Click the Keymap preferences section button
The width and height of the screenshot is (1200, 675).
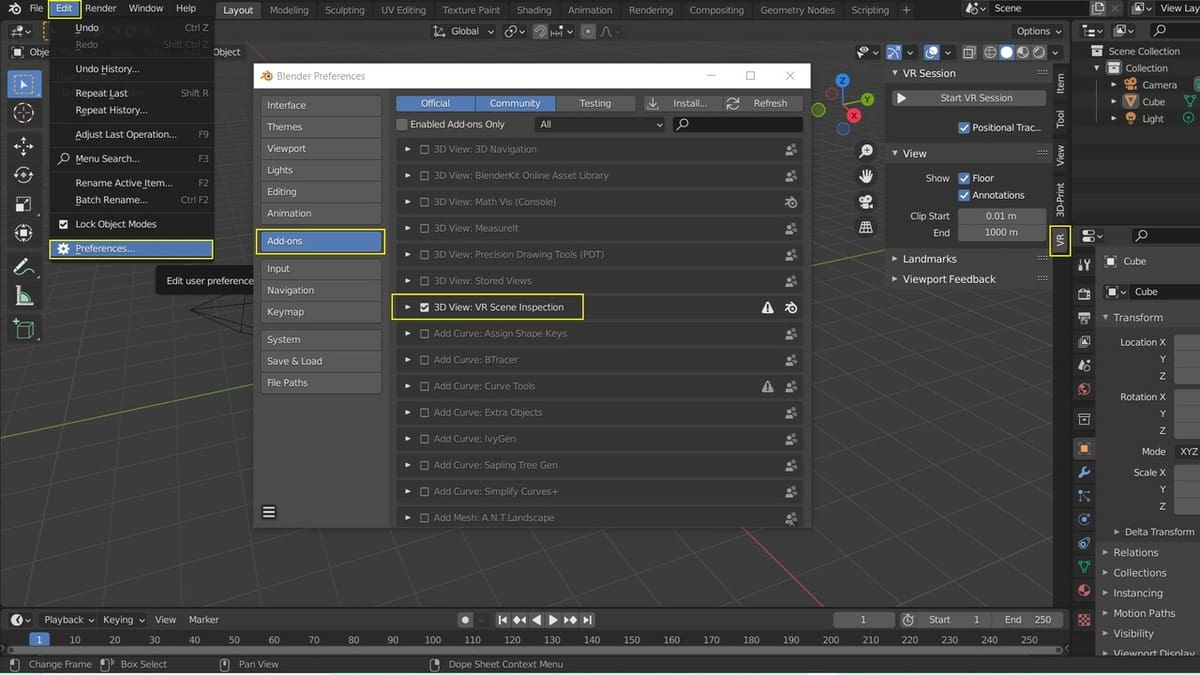tap(321, 312)
